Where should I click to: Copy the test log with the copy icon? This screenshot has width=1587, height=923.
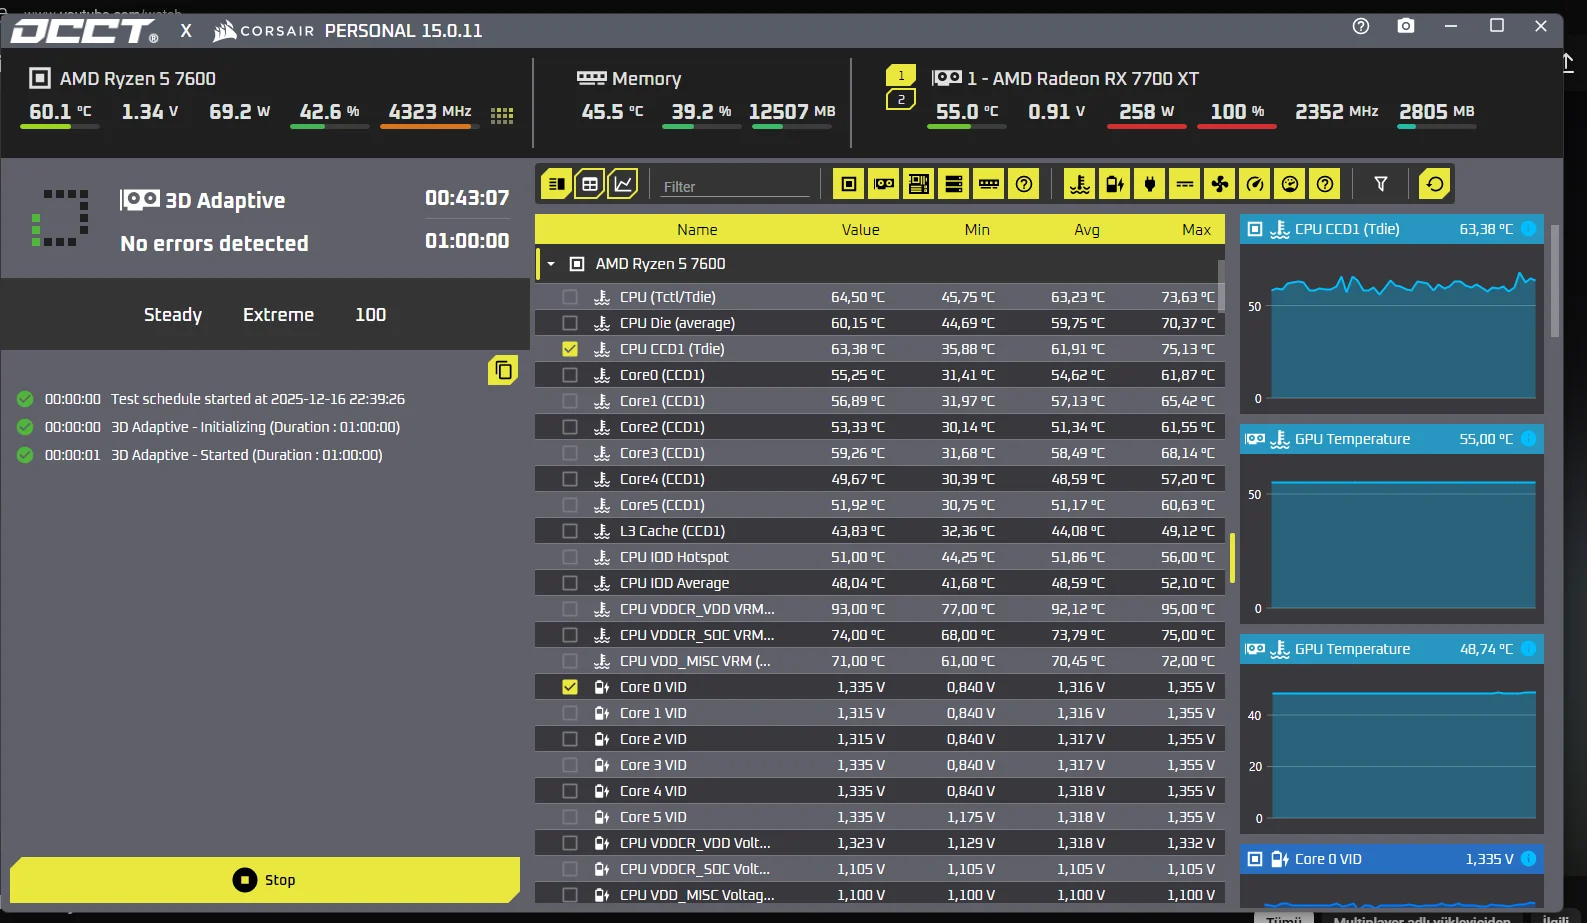(x=503, y=370)
